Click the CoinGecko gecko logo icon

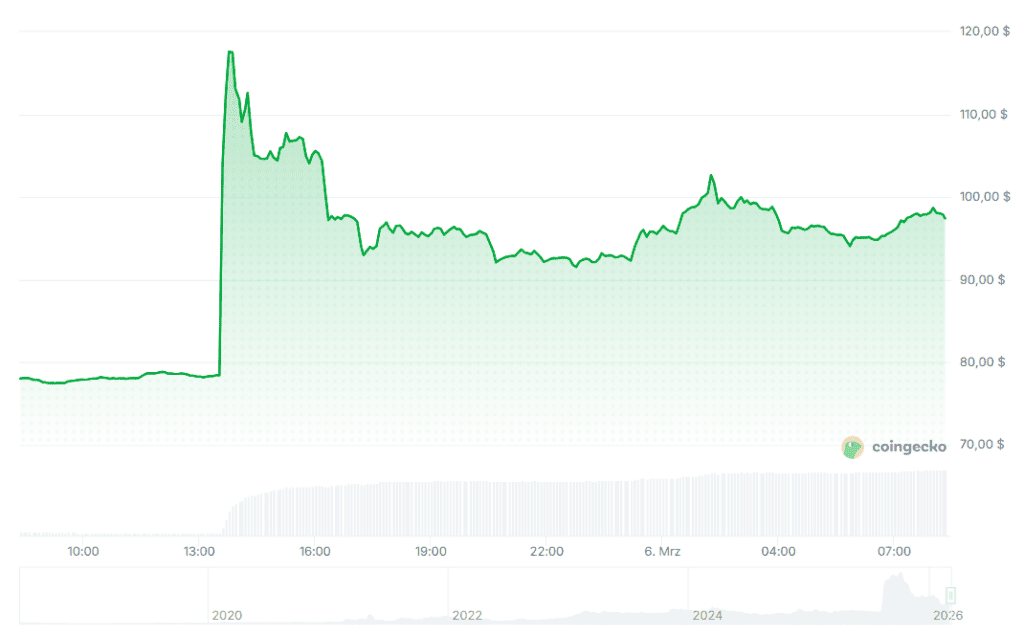pyautogui.click(x=852, y=447)
